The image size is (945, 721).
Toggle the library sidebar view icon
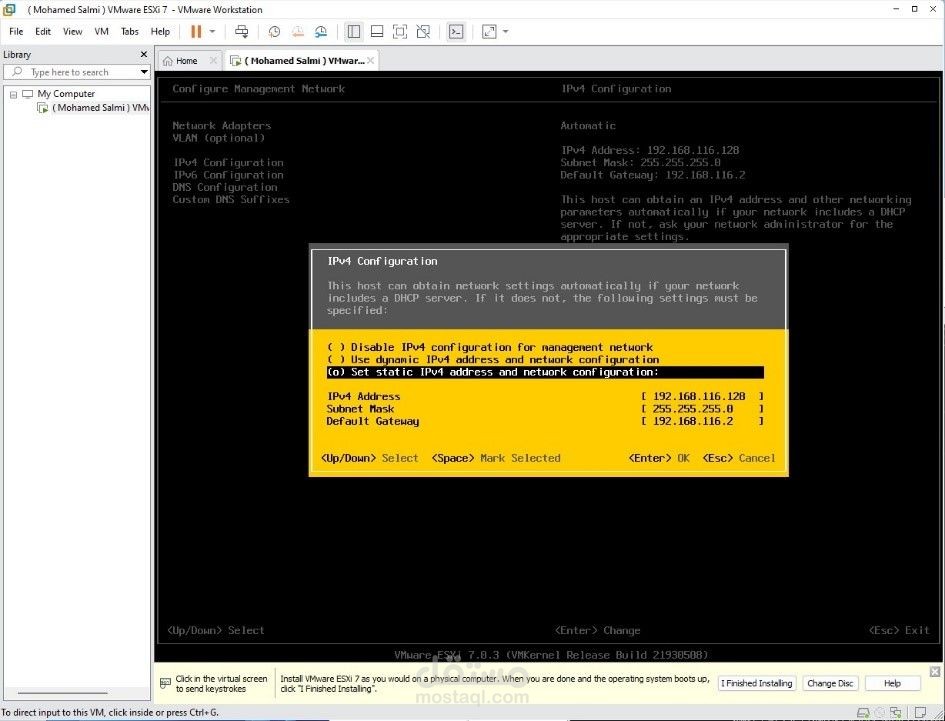tap(354, 31)
